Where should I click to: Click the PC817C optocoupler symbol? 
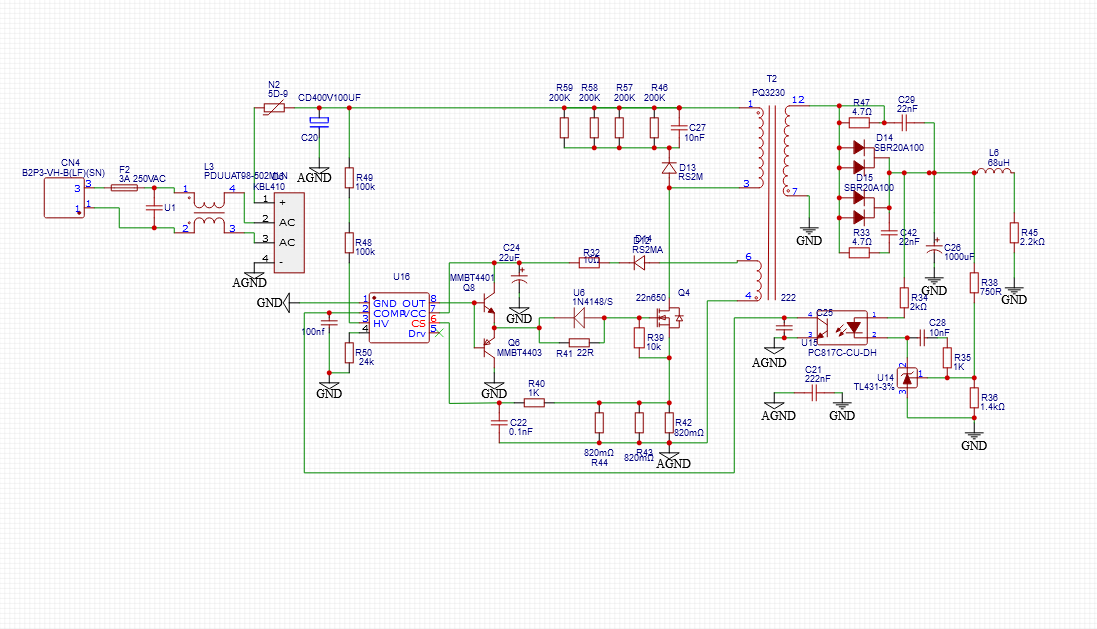pos(842,325)
